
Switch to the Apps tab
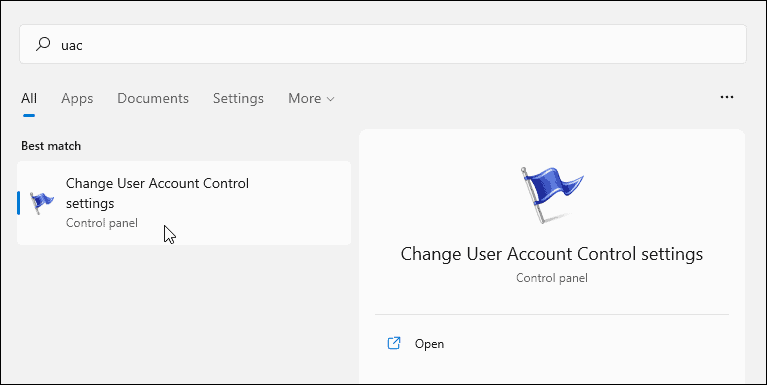click(x=77, y=98)
